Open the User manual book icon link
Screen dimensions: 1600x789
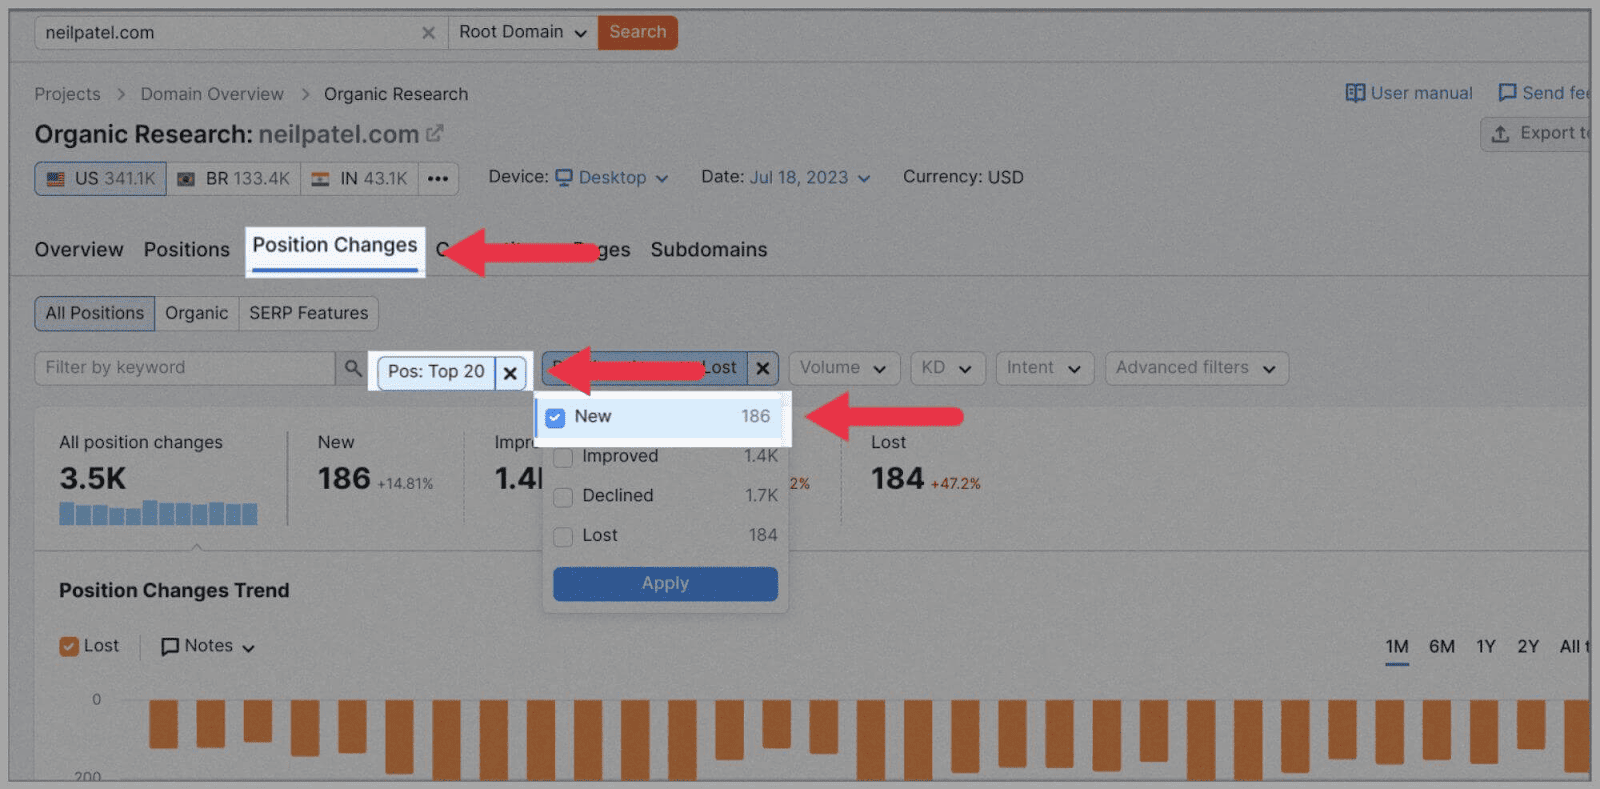[x=1355, y=93]
